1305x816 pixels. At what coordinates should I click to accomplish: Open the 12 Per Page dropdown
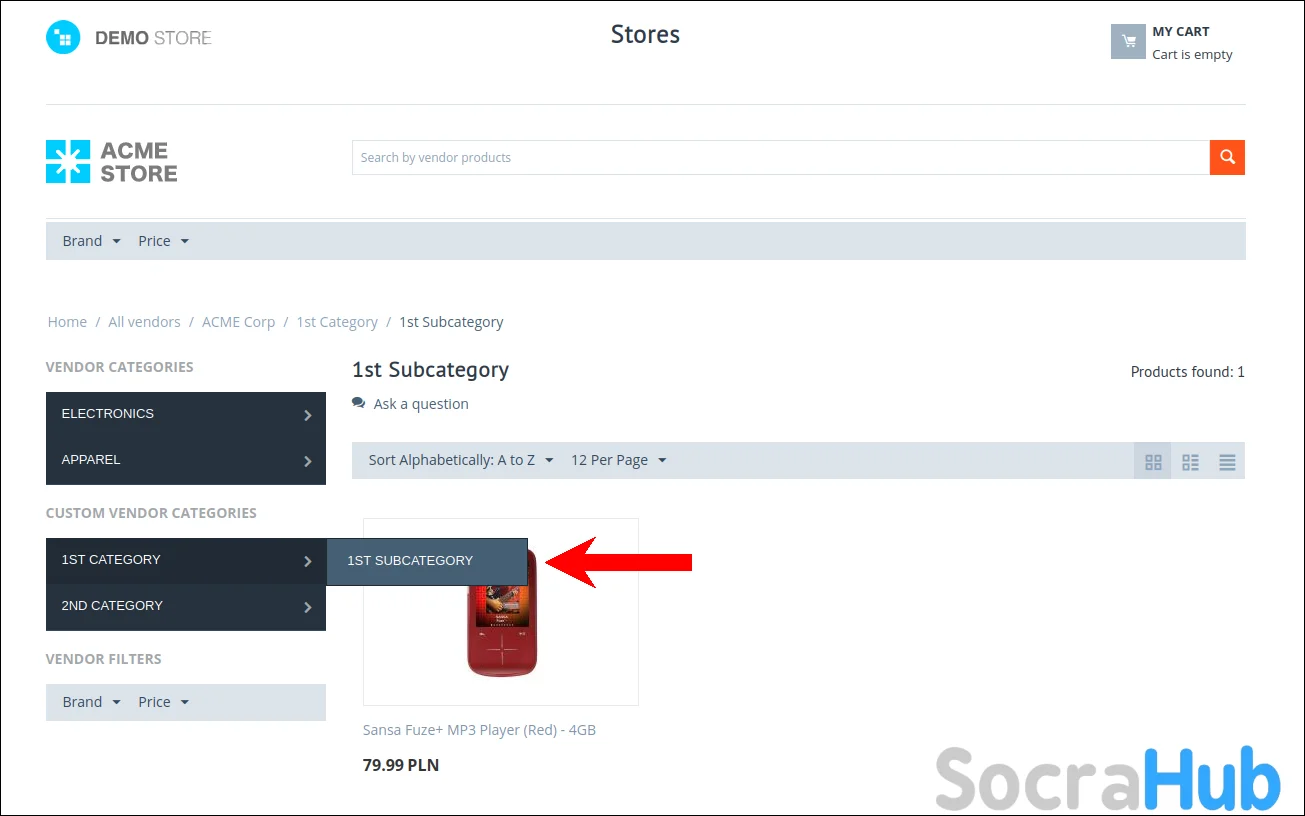619,460
